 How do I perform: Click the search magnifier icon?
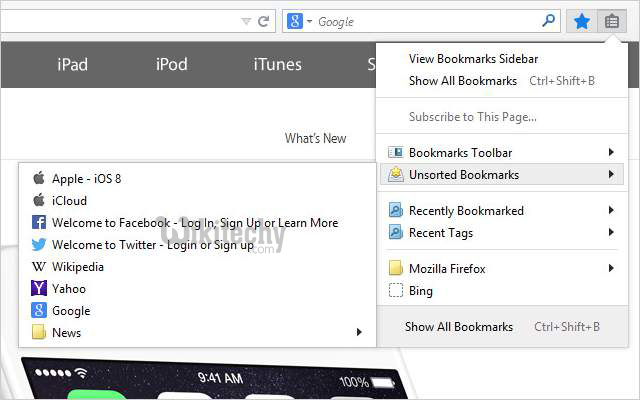coord(549,20)
